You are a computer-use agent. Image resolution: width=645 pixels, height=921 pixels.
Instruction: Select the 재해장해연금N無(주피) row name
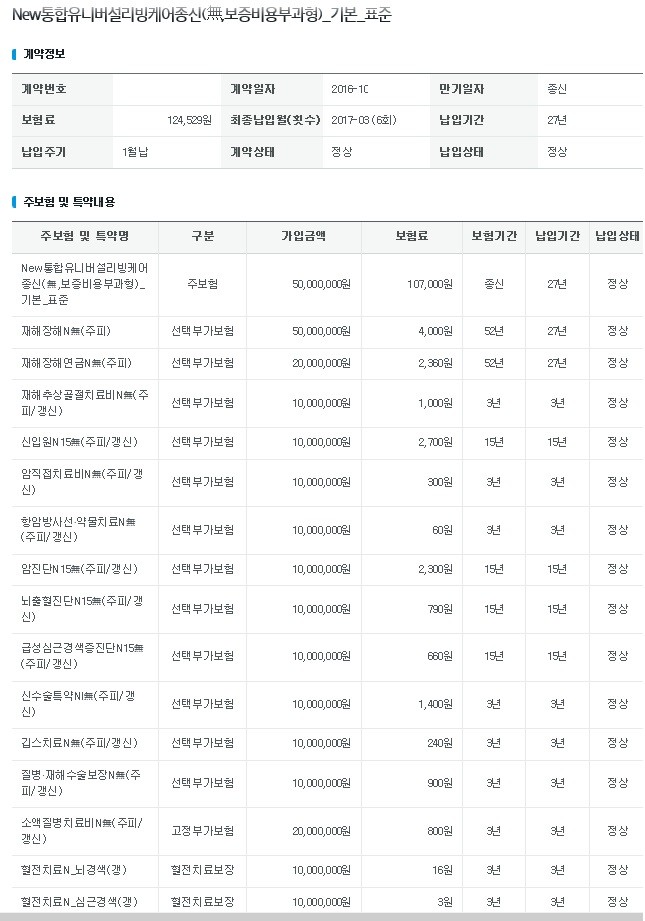pyautogui.click(x=76, y=363)
